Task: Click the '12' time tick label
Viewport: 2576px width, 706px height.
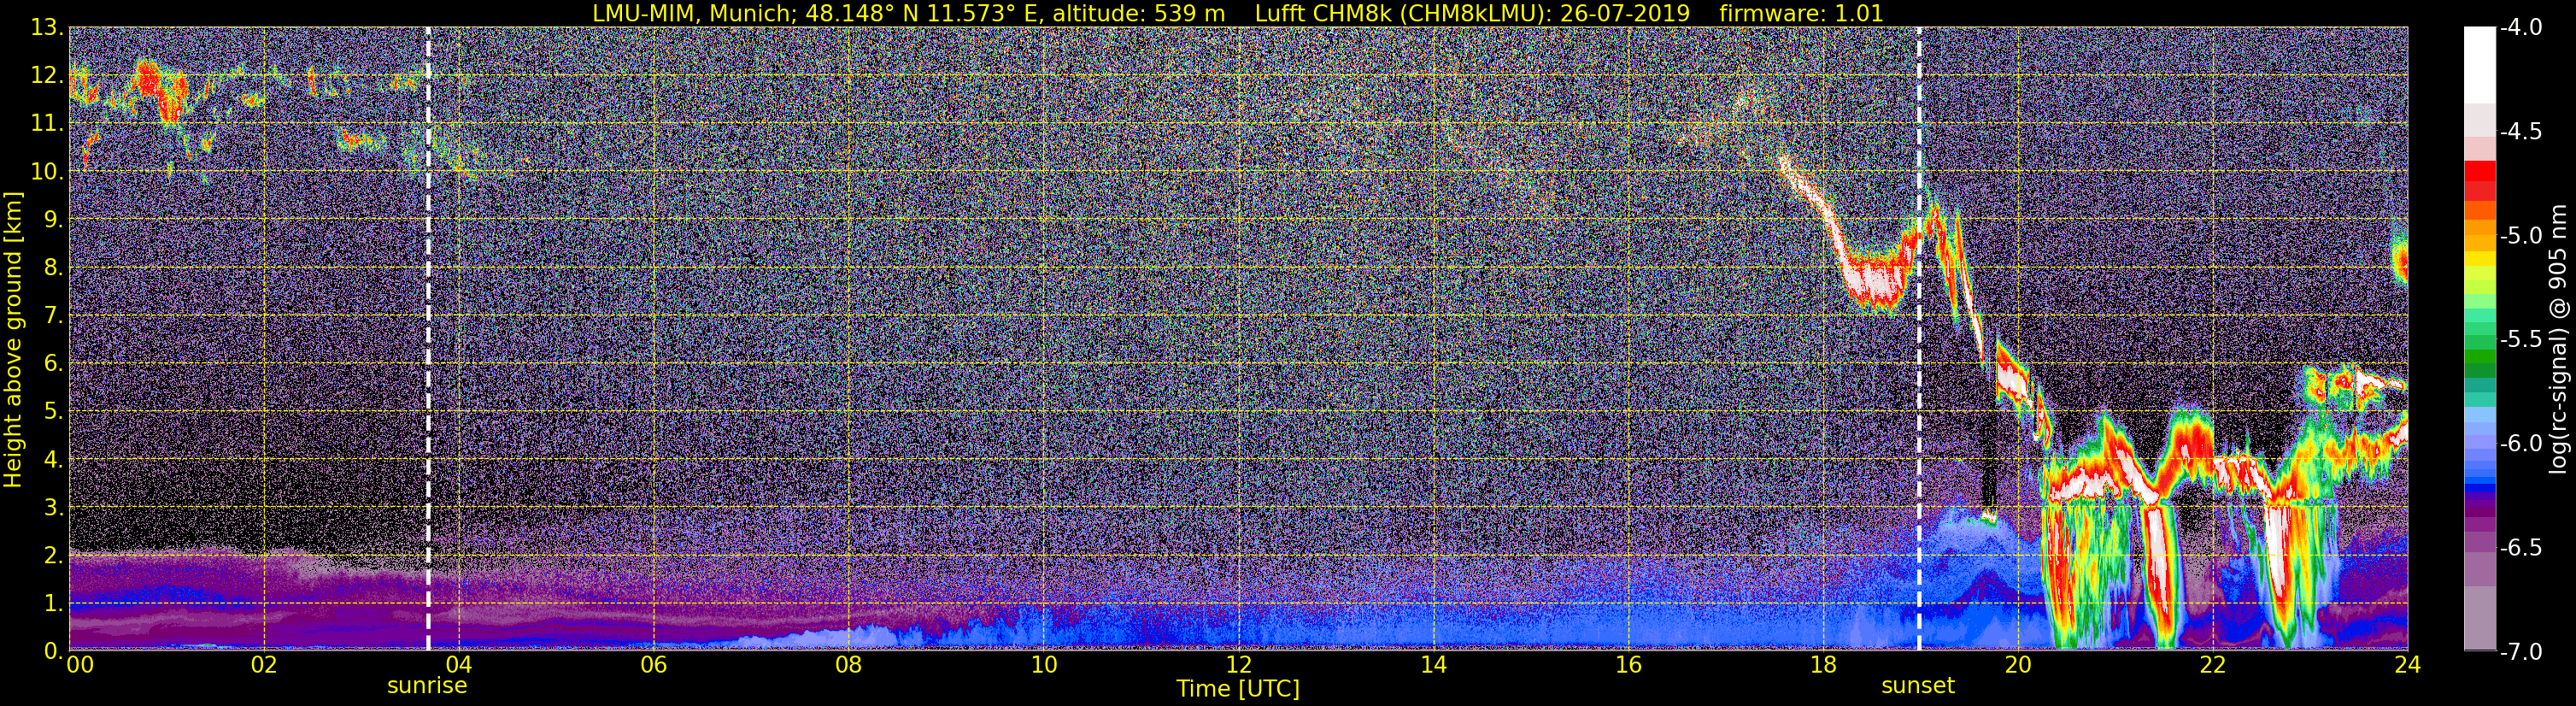Action: 1238,666
